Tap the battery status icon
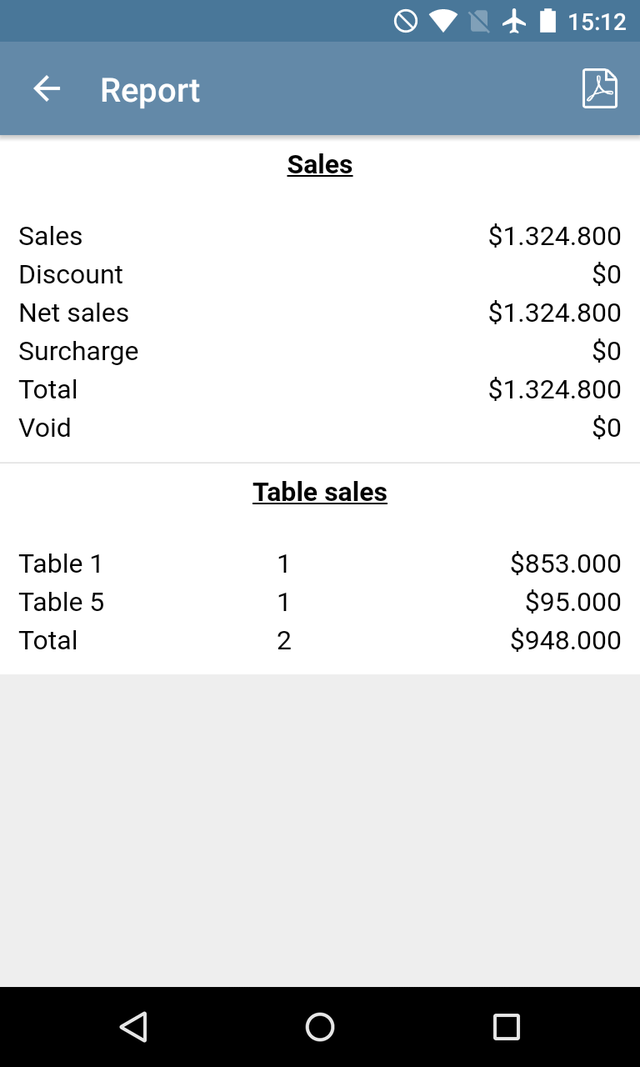 [547, 21]
